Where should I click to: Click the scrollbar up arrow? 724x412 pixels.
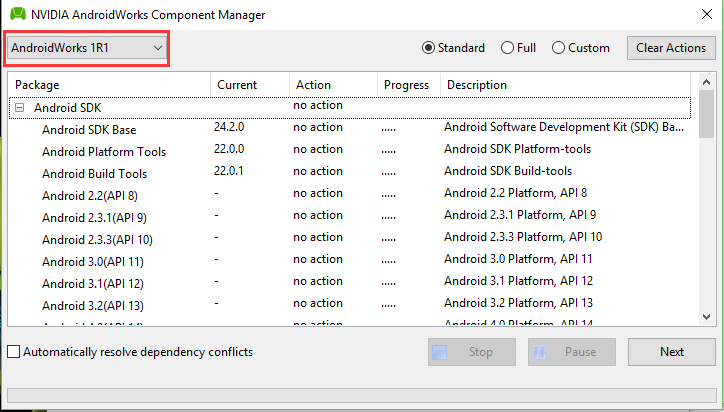706,82
